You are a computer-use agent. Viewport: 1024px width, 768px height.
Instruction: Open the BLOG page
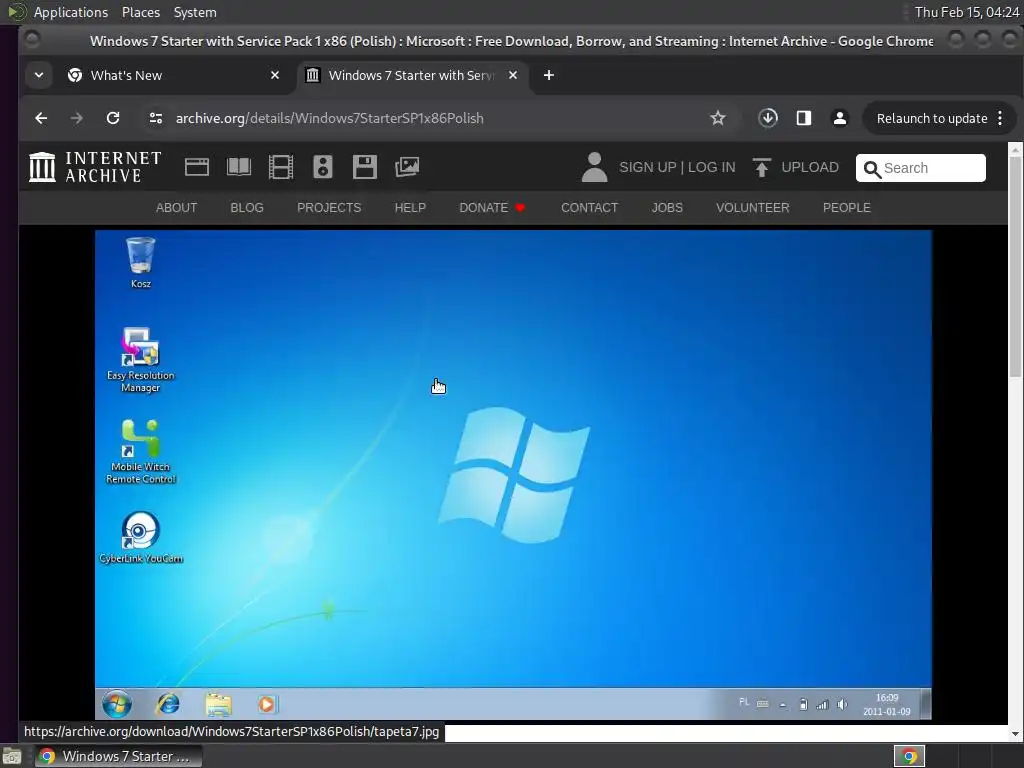[x=247, y=208]
